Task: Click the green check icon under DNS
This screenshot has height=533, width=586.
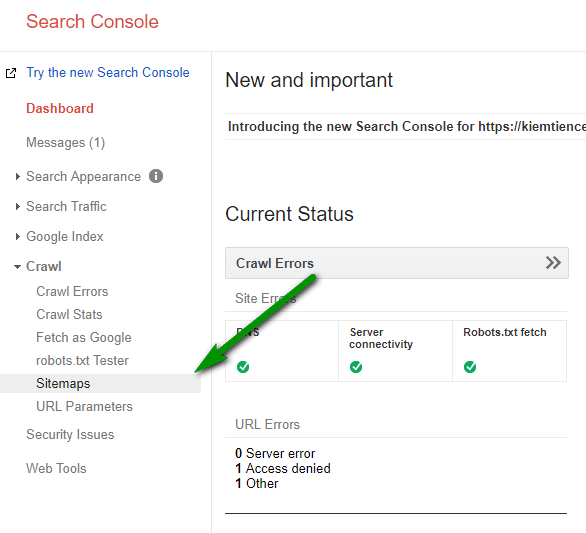Action: coord(243,367)
